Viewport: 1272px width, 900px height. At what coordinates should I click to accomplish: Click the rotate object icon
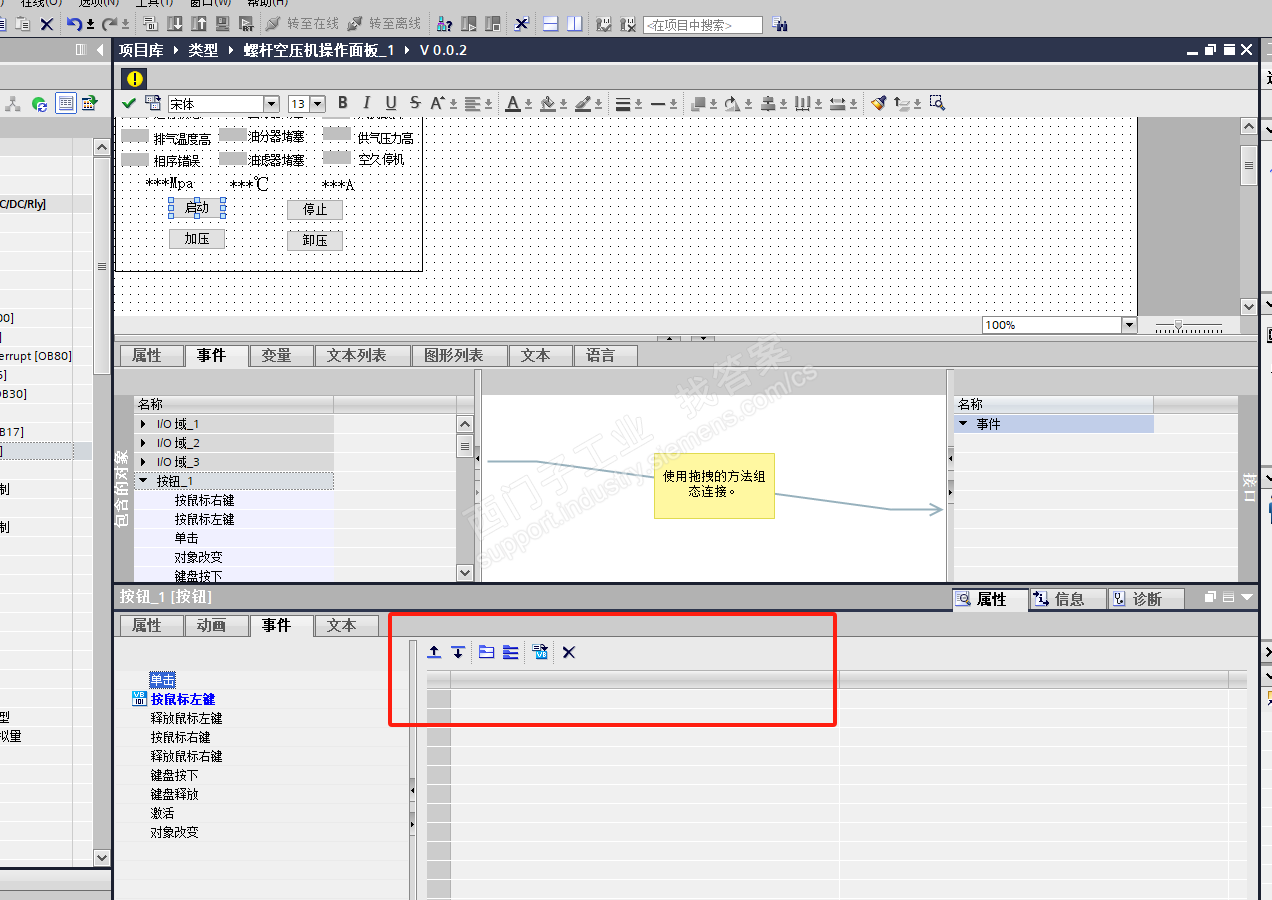(x=733, y=103)
